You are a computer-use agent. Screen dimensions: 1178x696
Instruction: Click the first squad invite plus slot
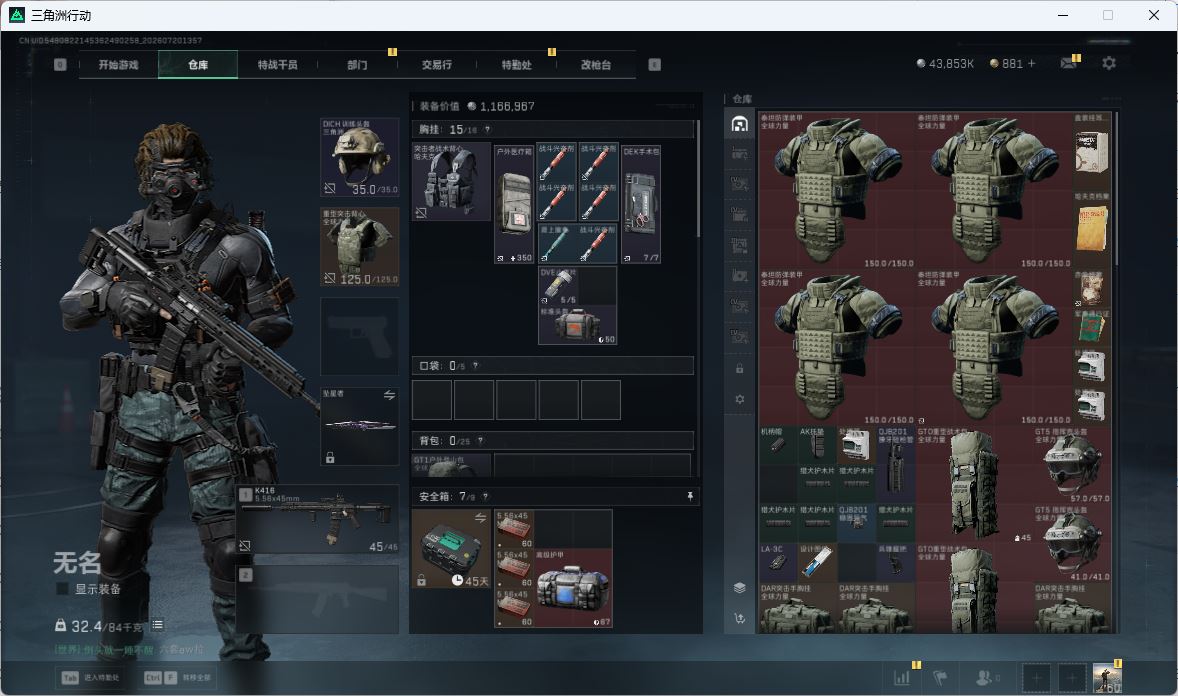1035,678
